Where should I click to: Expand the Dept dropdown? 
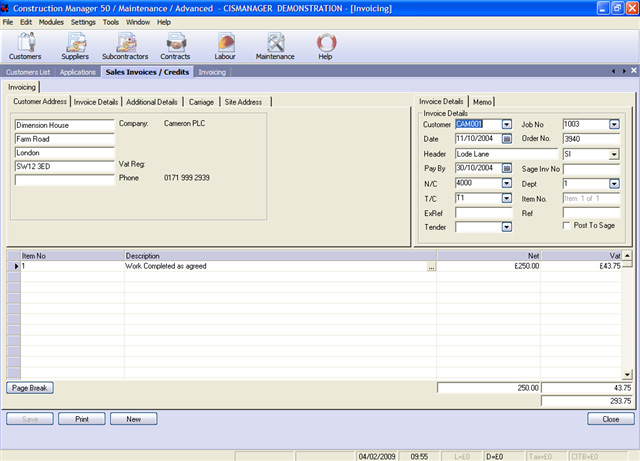(614, 184)
